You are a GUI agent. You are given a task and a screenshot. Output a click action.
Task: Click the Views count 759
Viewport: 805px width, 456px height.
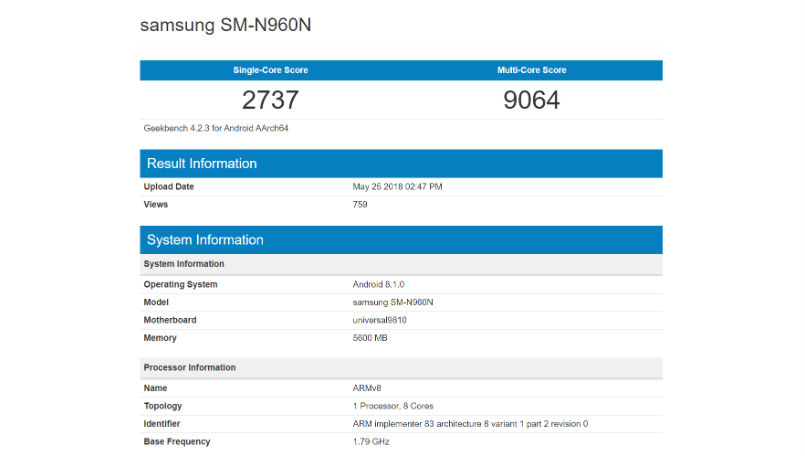pyautogui.click(x=360, y=204)
